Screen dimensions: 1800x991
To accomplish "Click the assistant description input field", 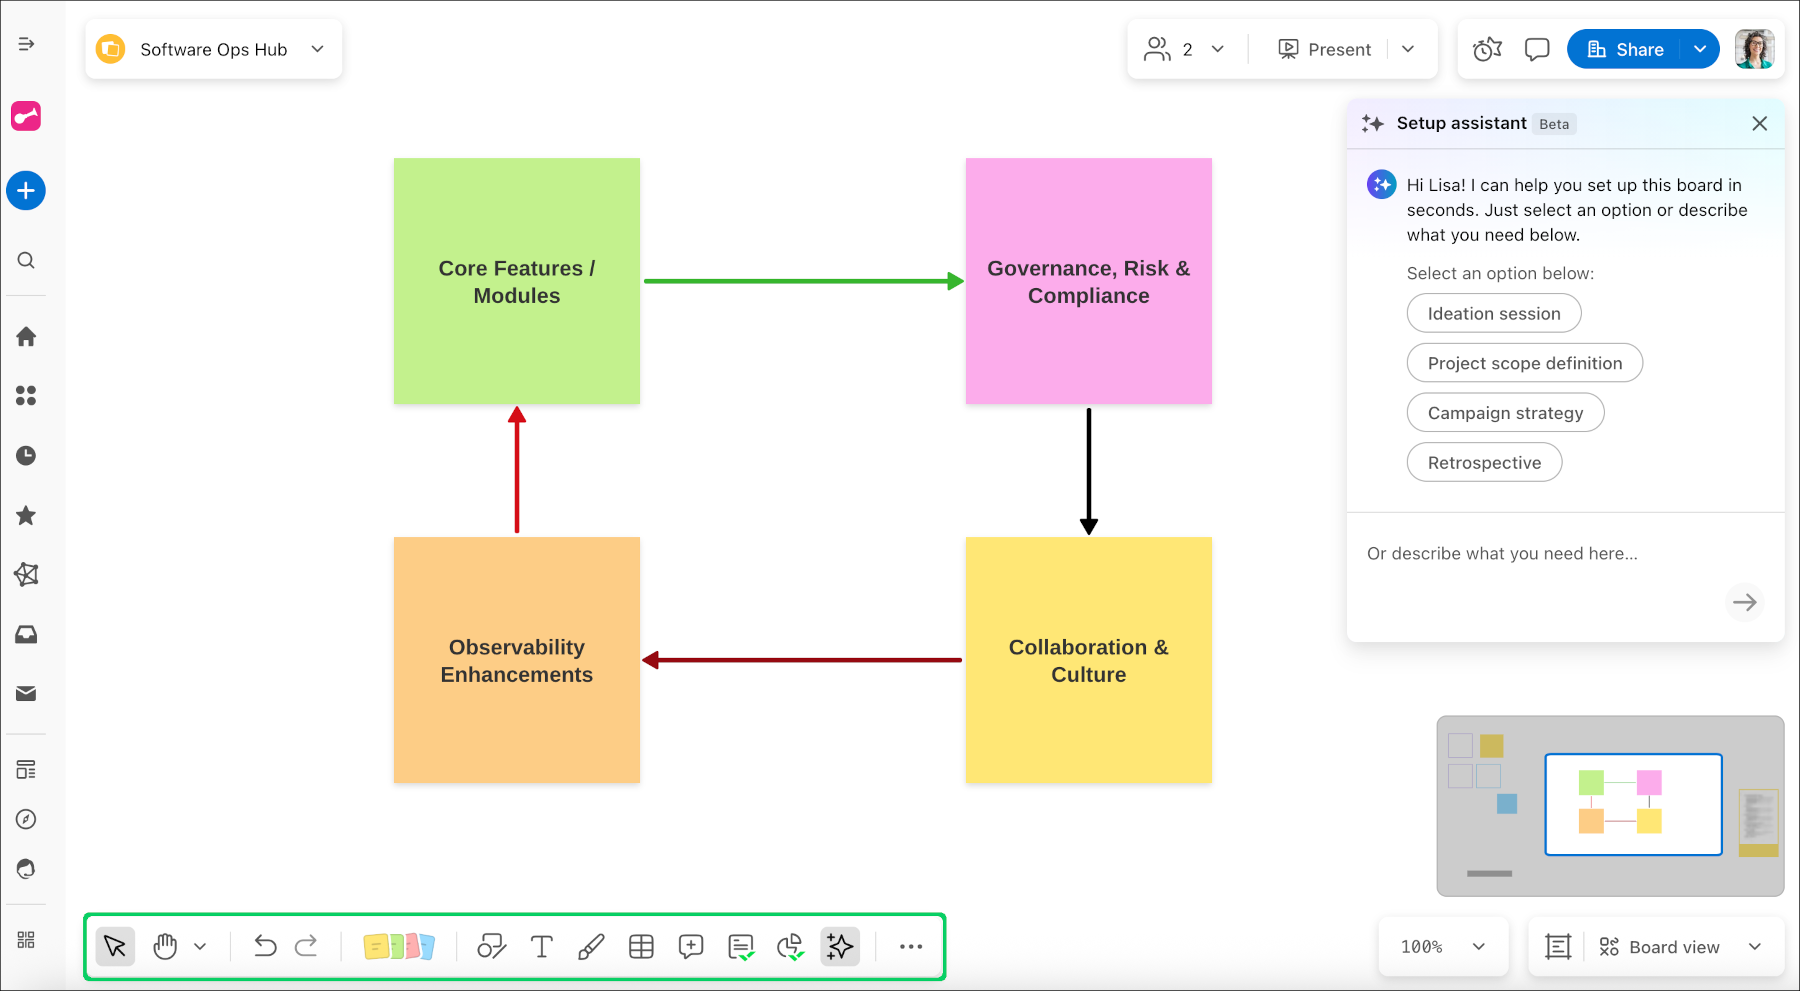I will click(x=1540, y=554).
